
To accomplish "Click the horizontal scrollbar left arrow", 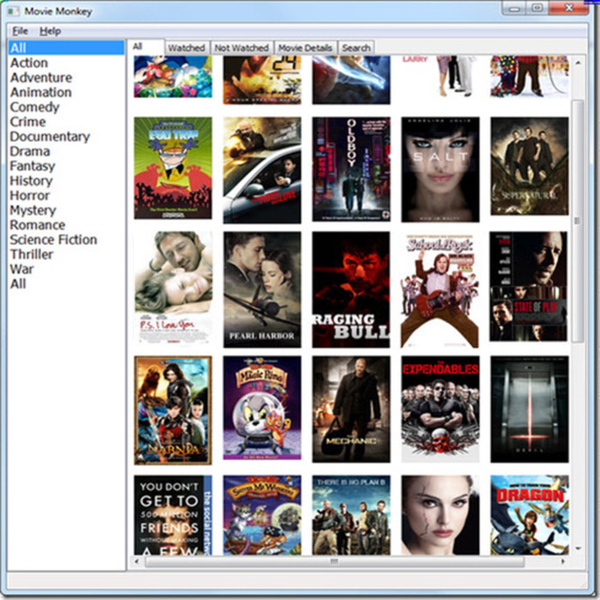I will (137, 561).
